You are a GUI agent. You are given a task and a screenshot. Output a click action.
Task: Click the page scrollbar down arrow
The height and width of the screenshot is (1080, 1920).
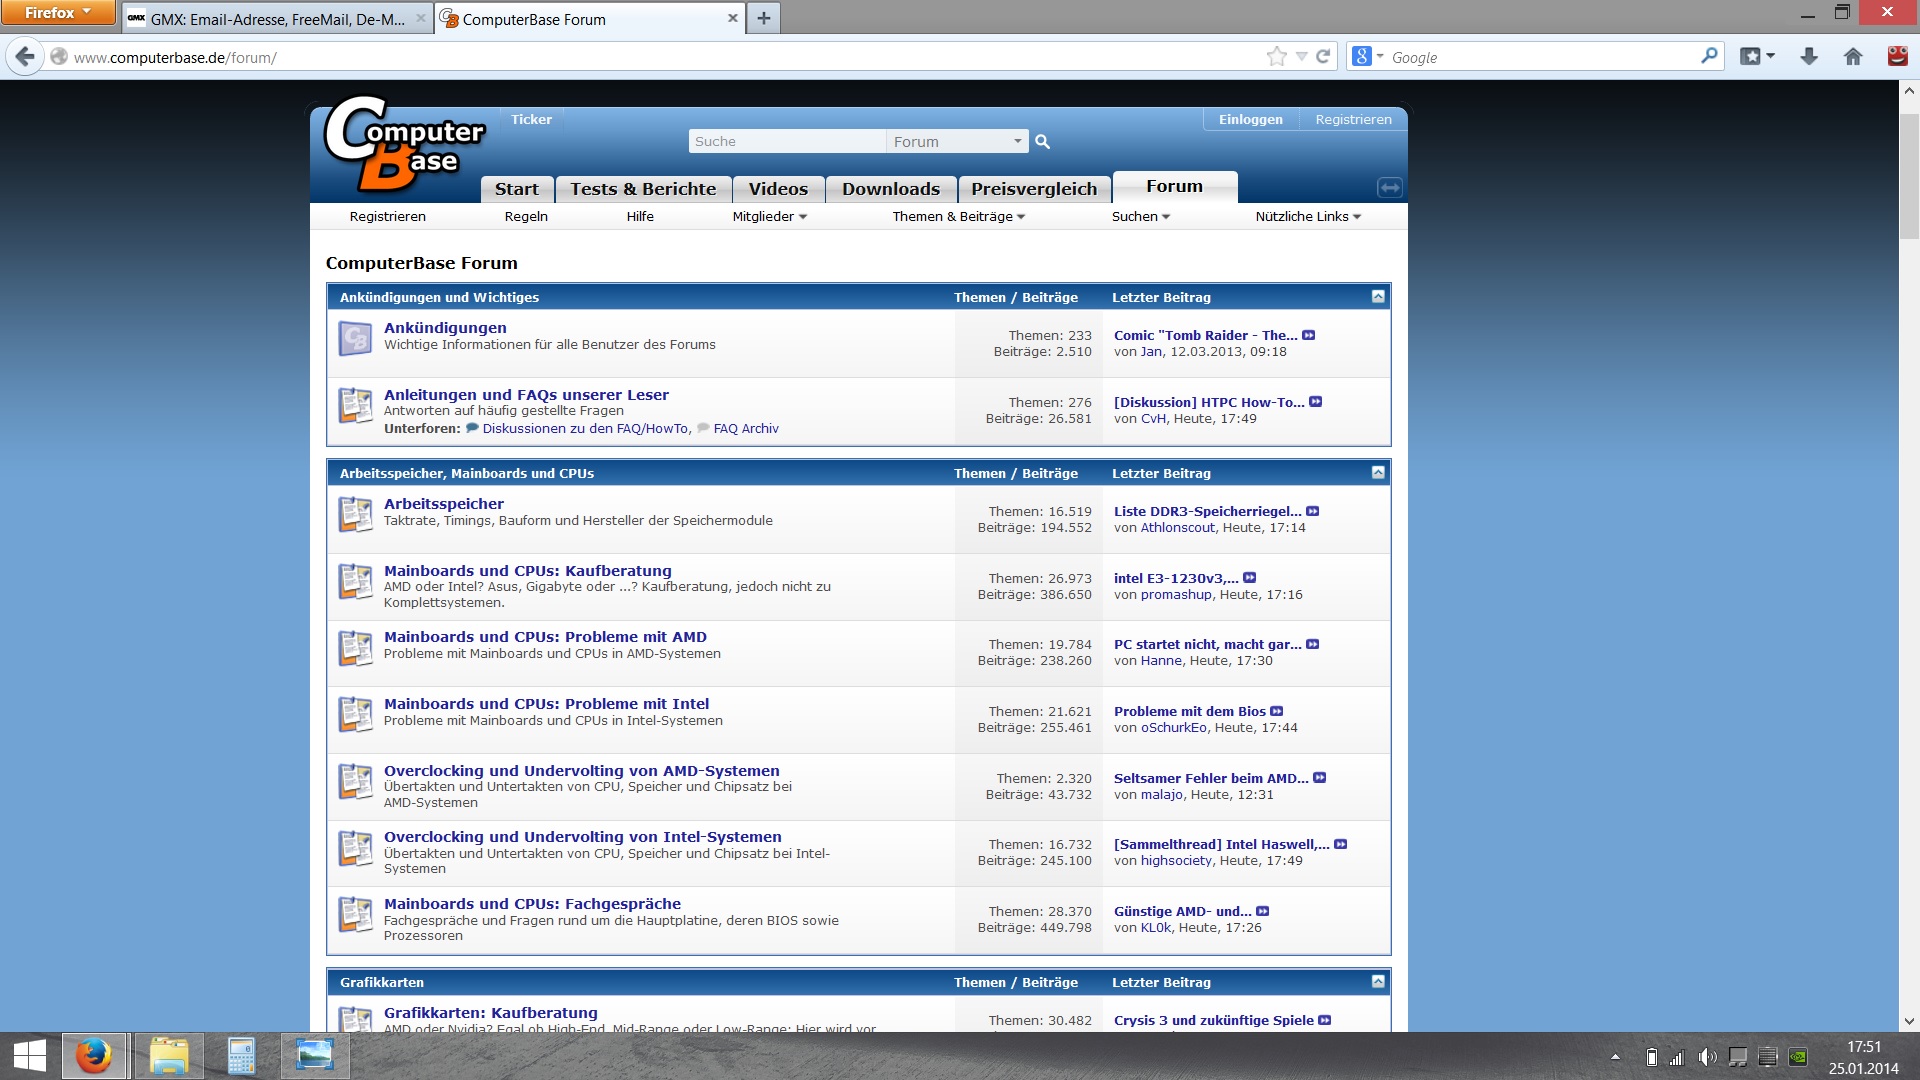1909,1021
